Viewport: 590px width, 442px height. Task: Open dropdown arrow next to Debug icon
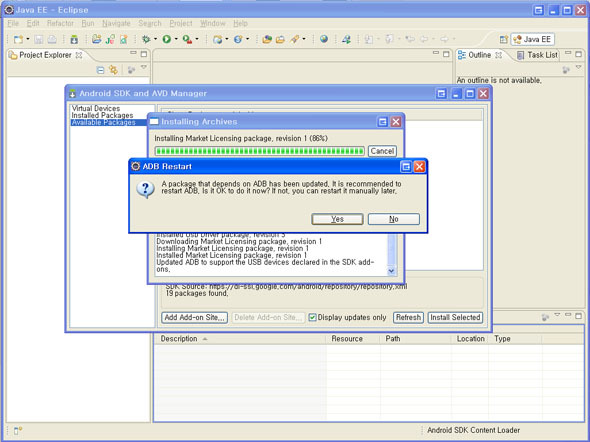pos(155,39)
